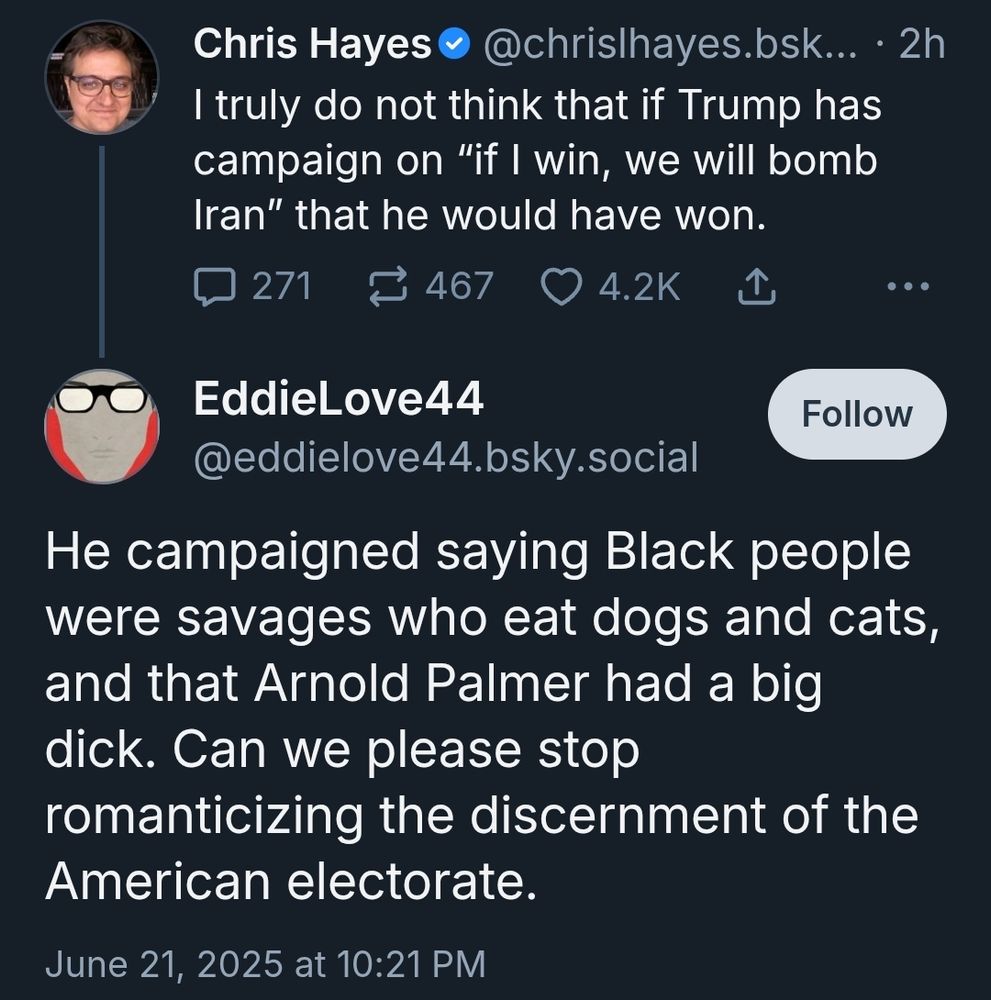Click the share upload arrow icon
The width and height of the screenshot is (991, 1000).
[756, 288]
